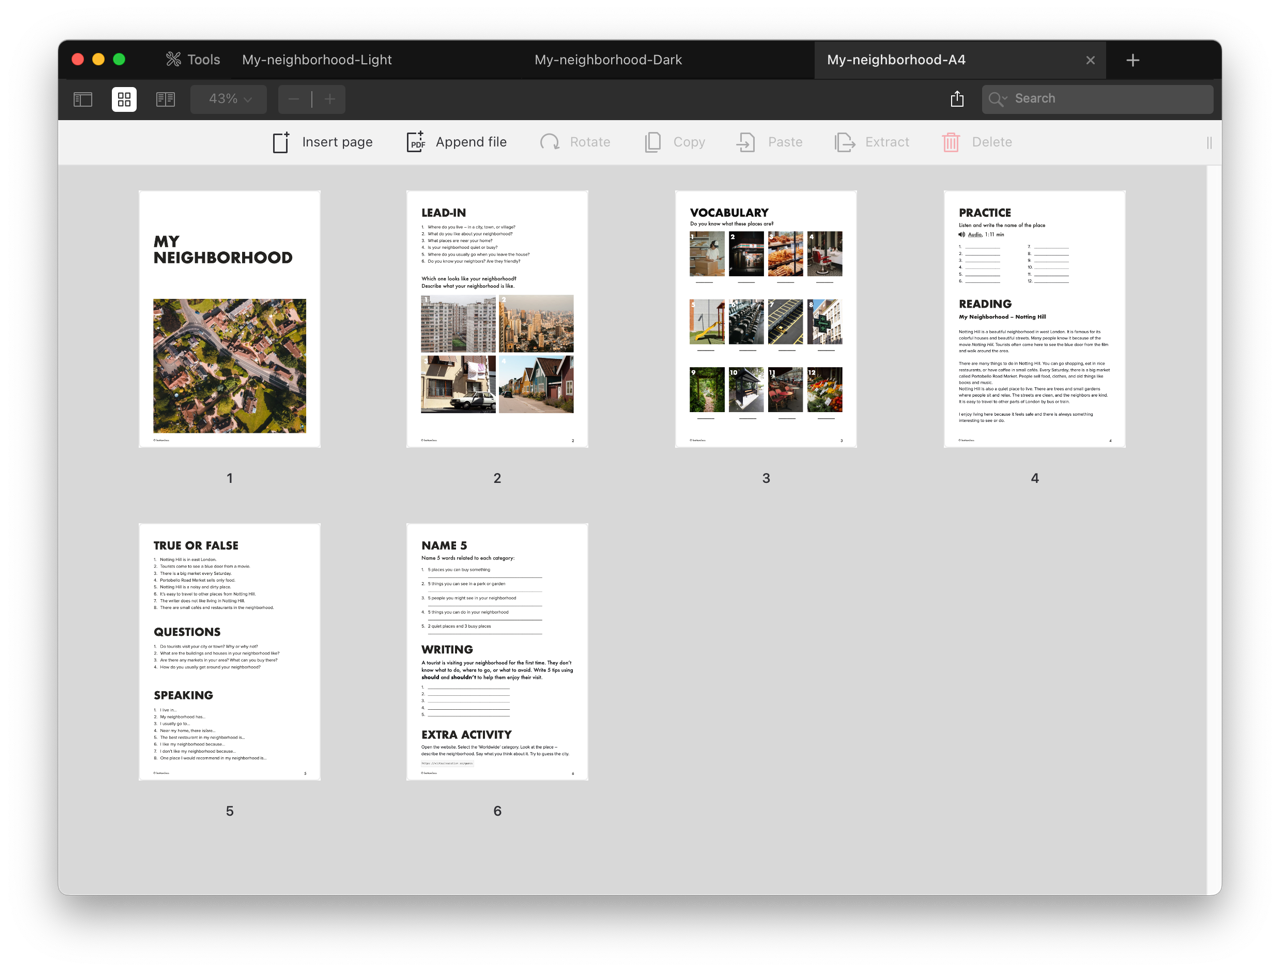This screenshot has height=972, width=1280.
Task: Toggle the sidebar panel visibility
Action: [x=82, y=99]
